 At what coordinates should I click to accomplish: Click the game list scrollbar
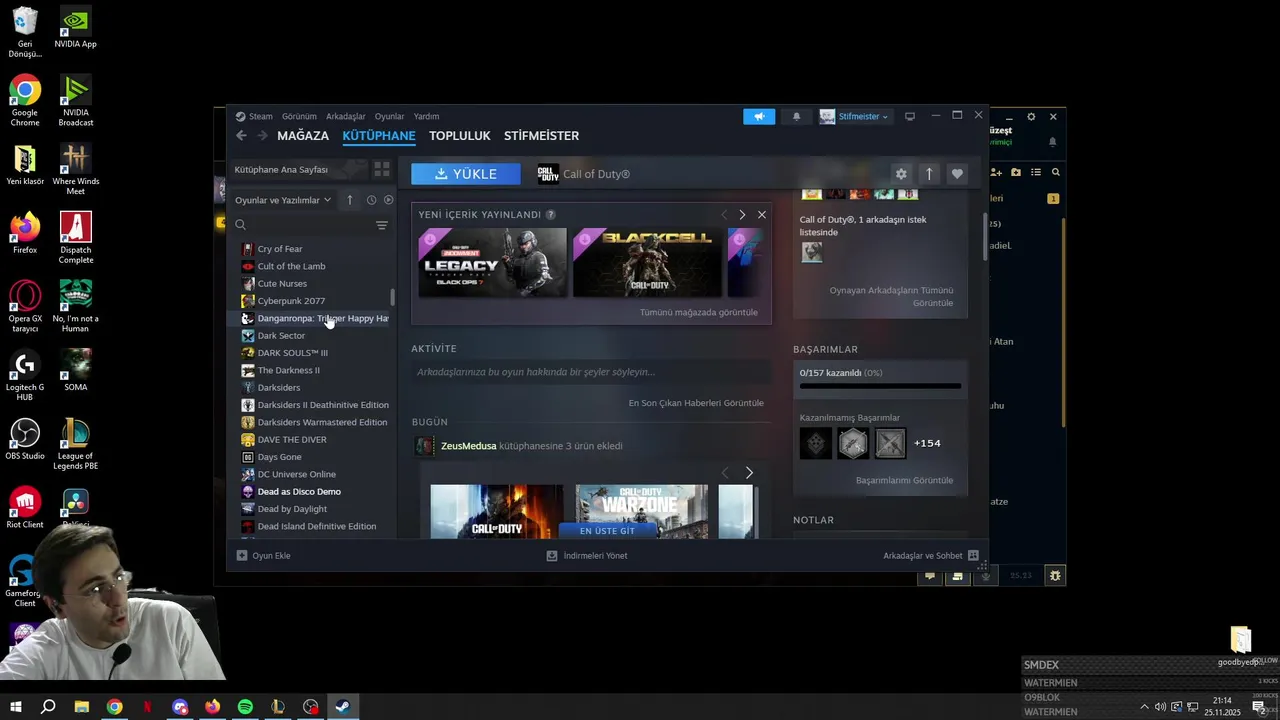[392, 297]
